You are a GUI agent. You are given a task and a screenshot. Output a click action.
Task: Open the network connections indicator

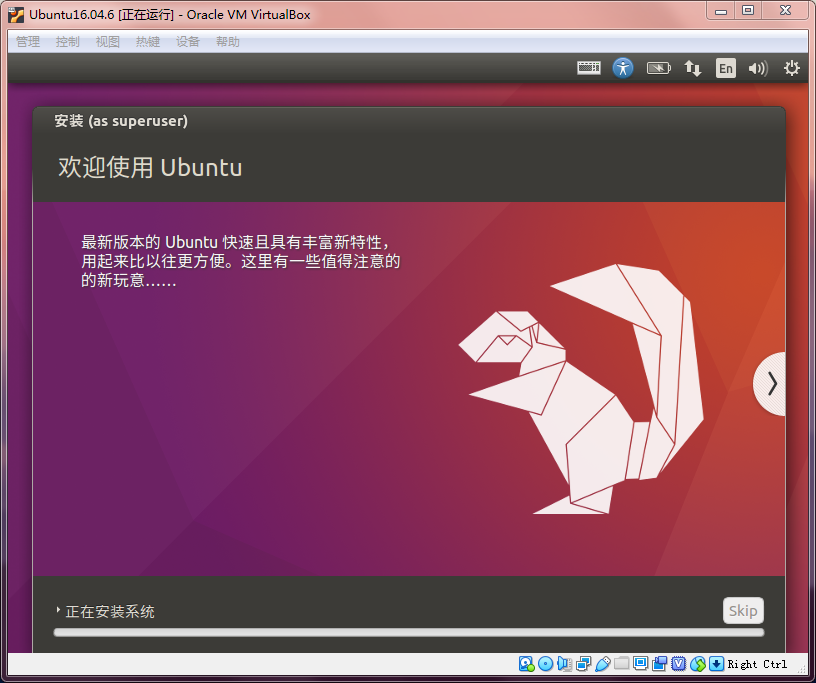pos(693,68)
